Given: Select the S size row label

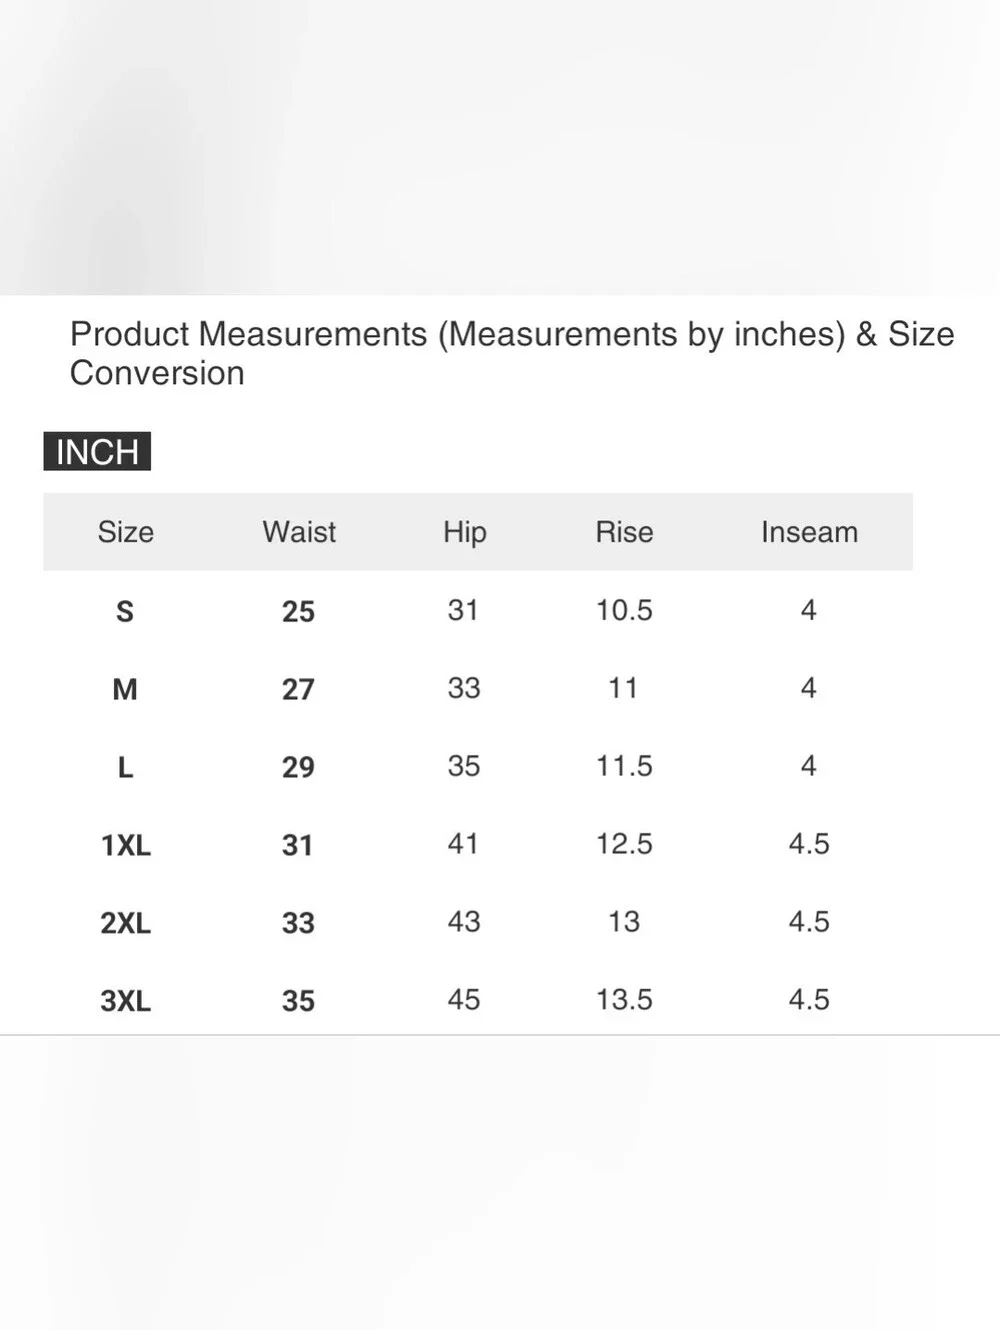Looking at the screenshot, I should tap(125, 611).
